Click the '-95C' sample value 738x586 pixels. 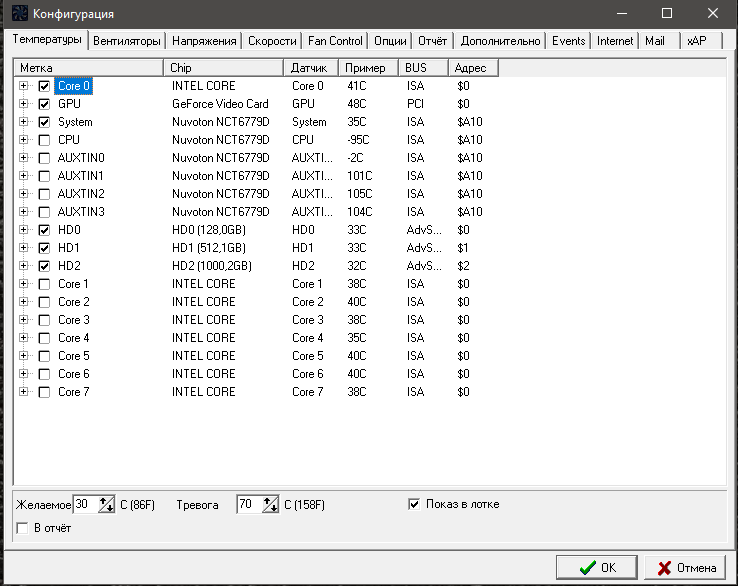[x=358, y=140]
